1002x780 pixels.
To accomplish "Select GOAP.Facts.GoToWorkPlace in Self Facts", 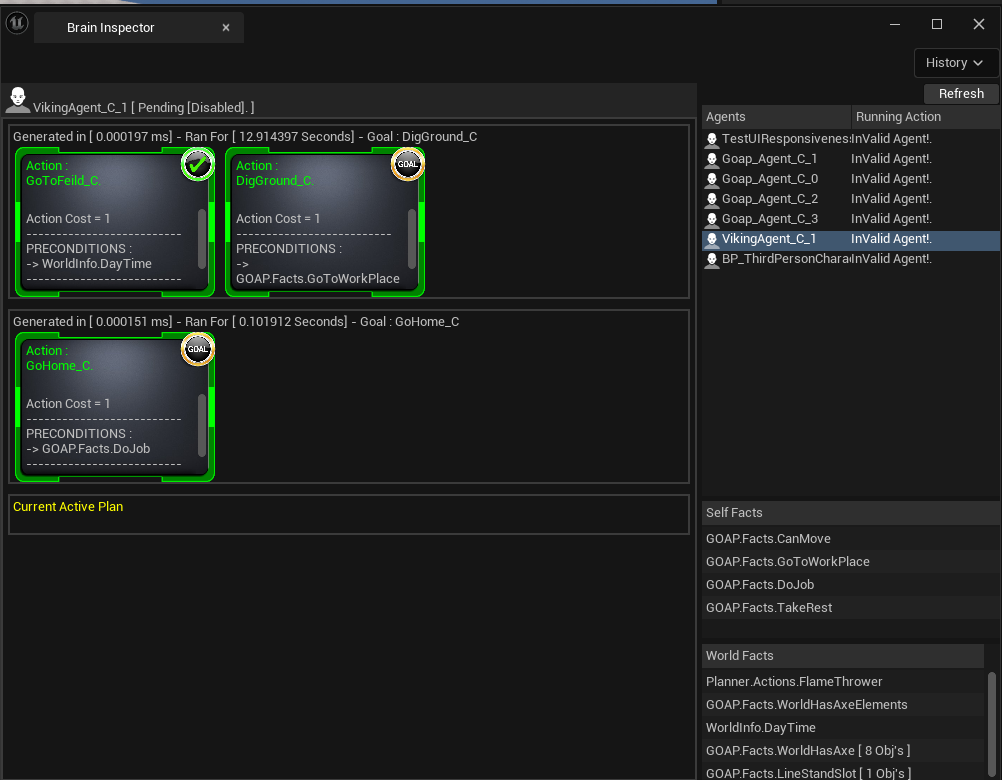I will 850,562.
